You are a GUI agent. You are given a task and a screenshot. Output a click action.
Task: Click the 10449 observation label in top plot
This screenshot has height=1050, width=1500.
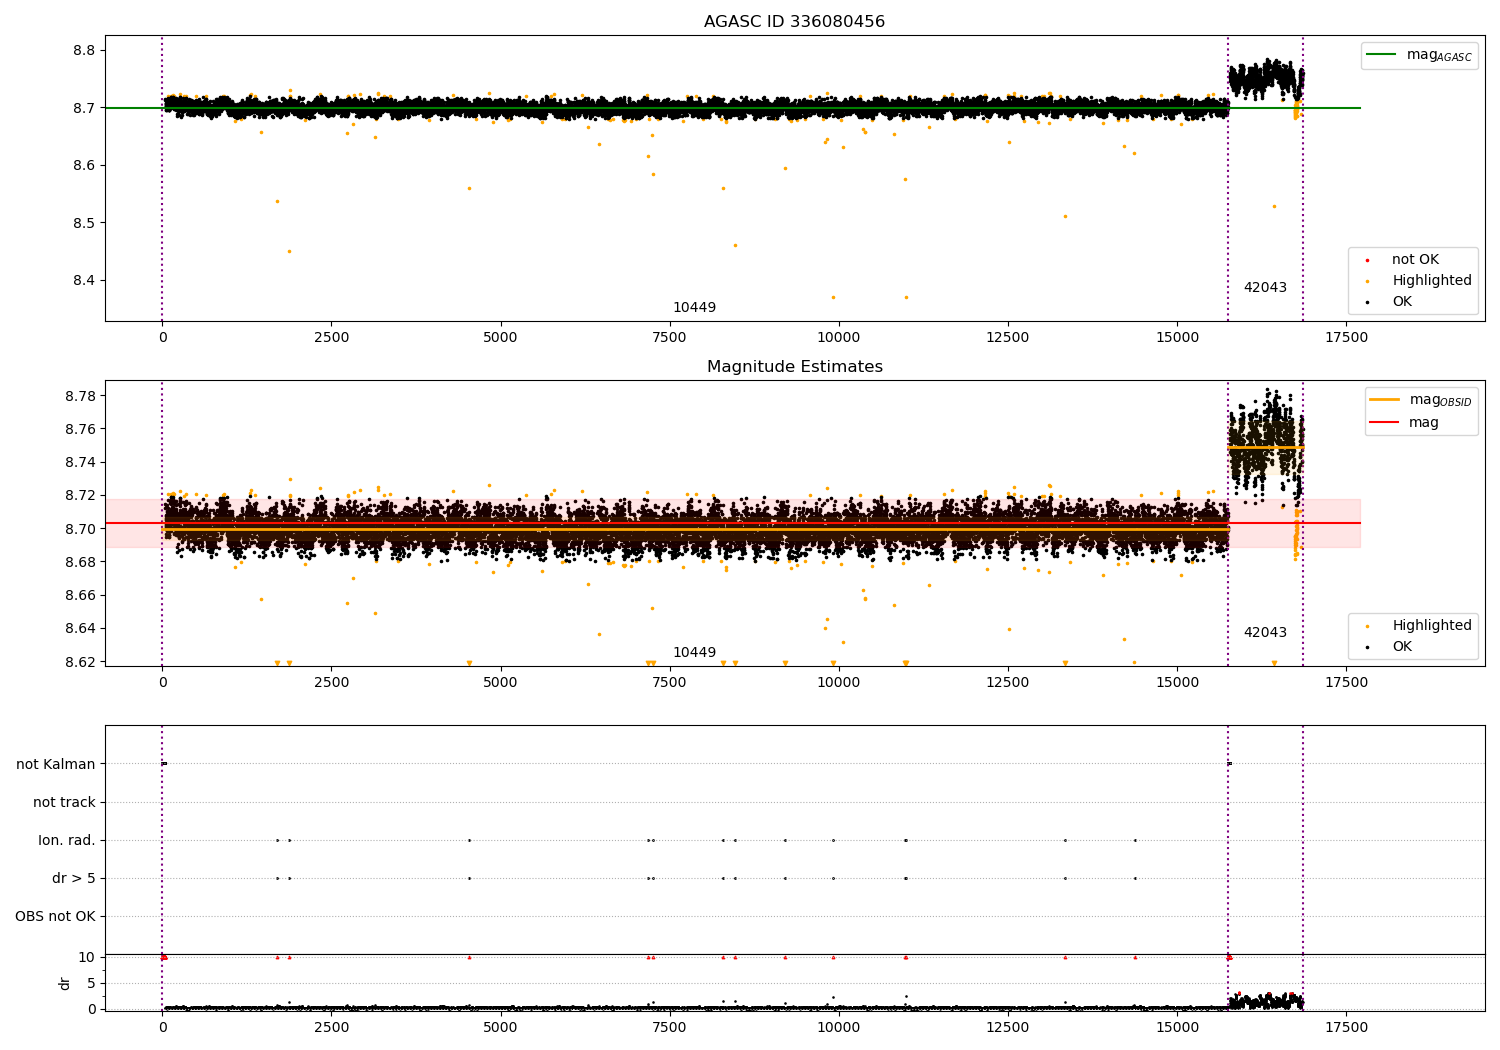694,308
